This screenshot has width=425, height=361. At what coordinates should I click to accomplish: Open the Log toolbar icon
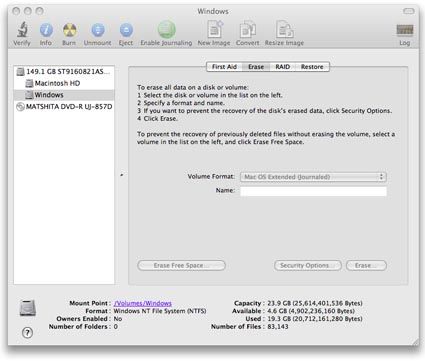pos(405,30)
